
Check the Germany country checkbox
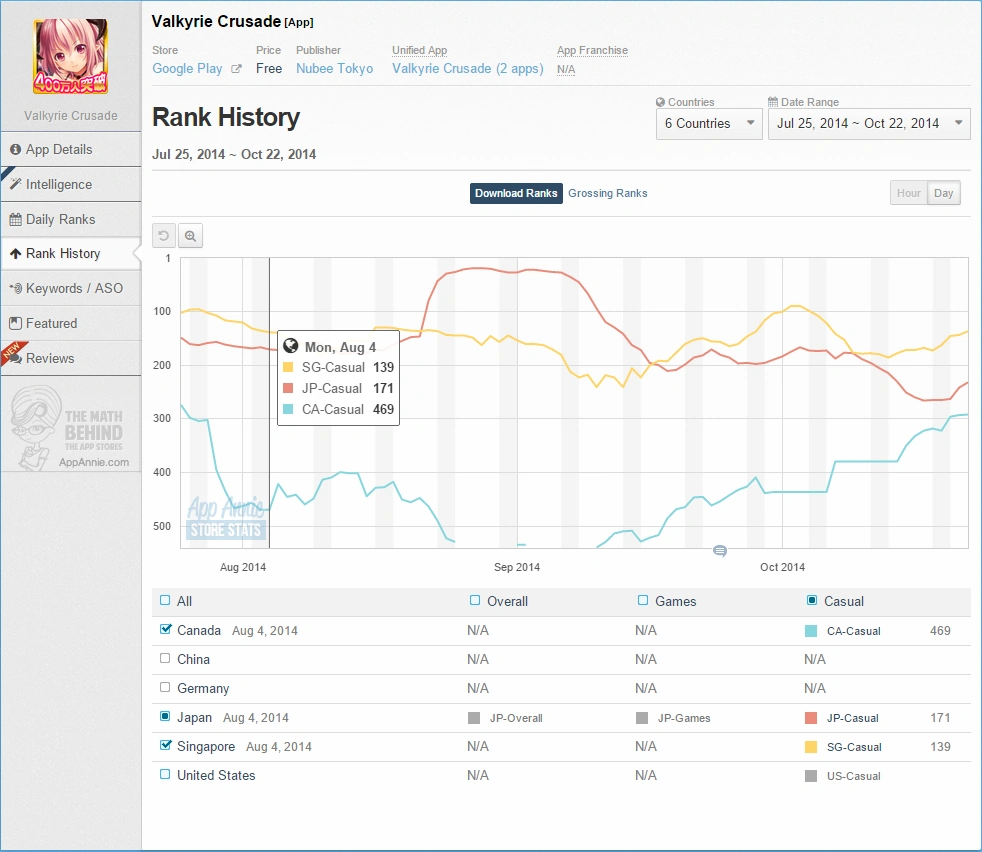click(x=165, y=687)
